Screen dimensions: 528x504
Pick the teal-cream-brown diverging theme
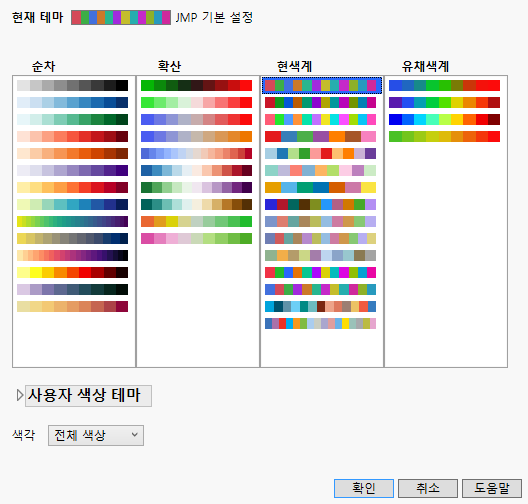click(196, 204)
